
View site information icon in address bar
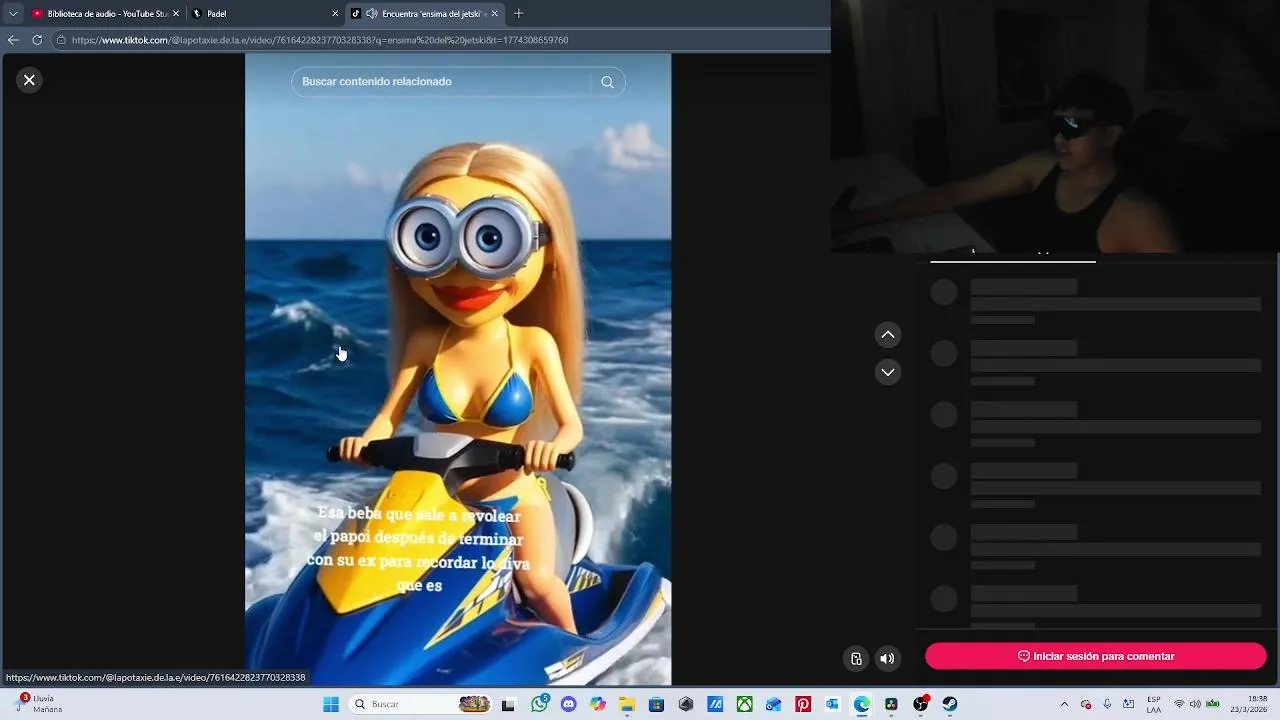click(61, 40)
